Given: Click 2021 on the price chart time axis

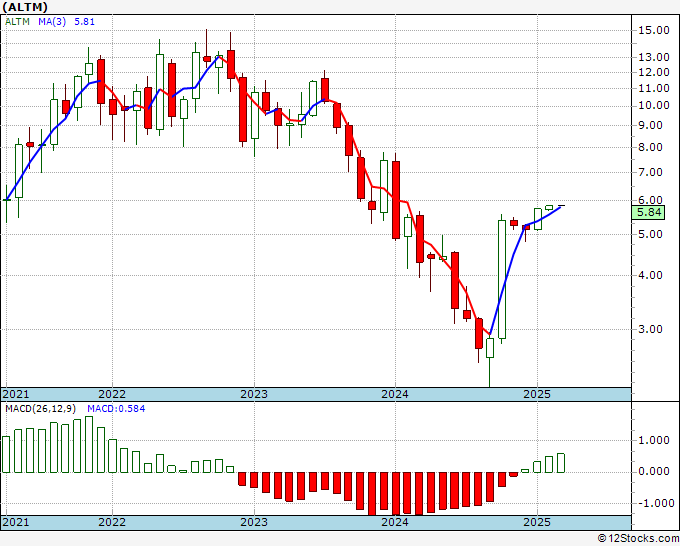Looking at the screenshot, I should (16, 394).
